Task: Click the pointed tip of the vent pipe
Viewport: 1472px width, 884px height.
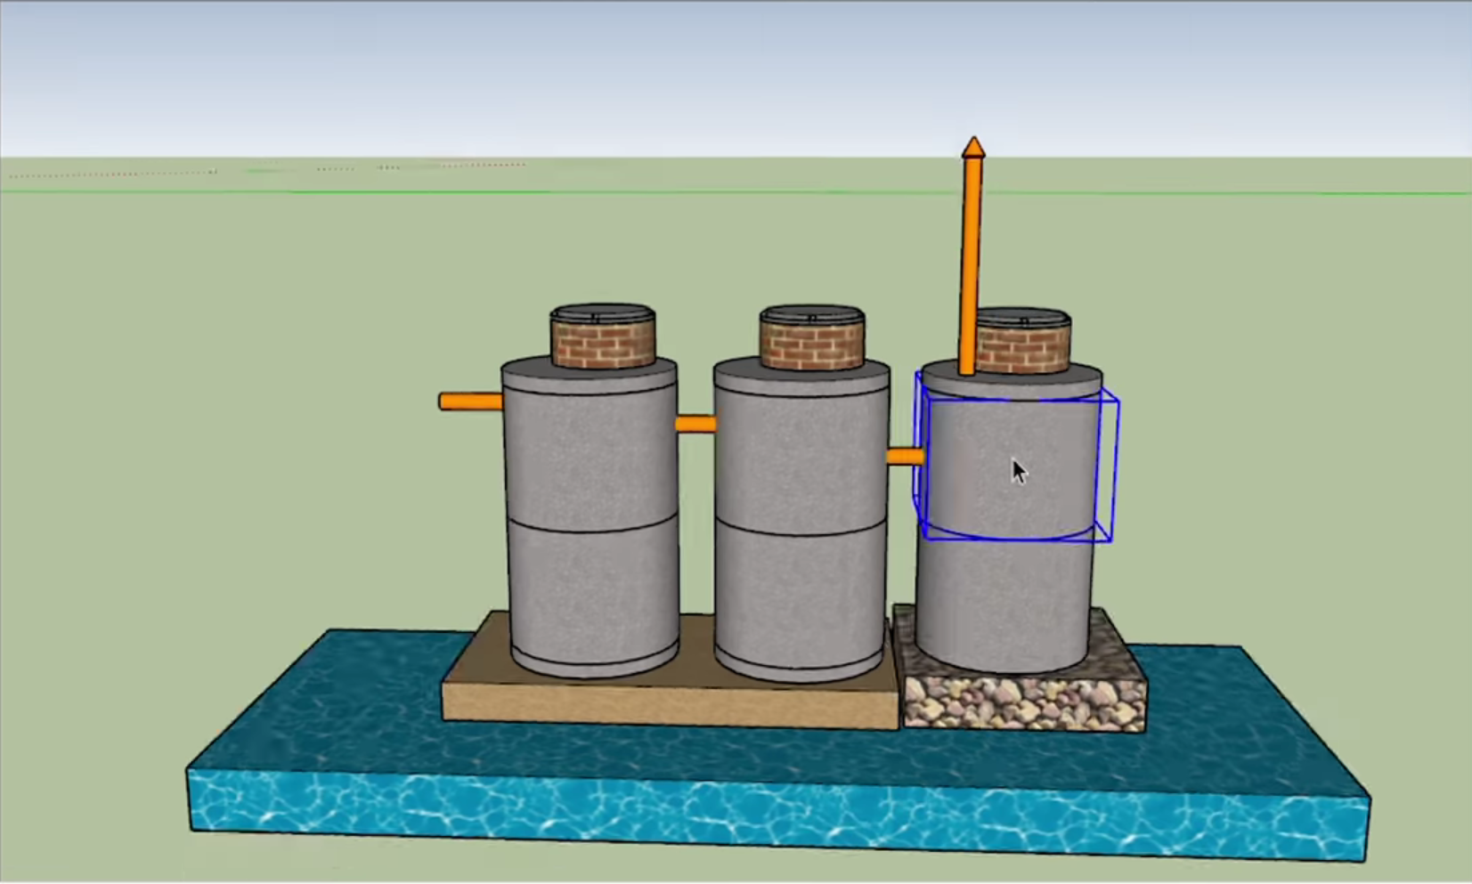Action: click(973, 147)
